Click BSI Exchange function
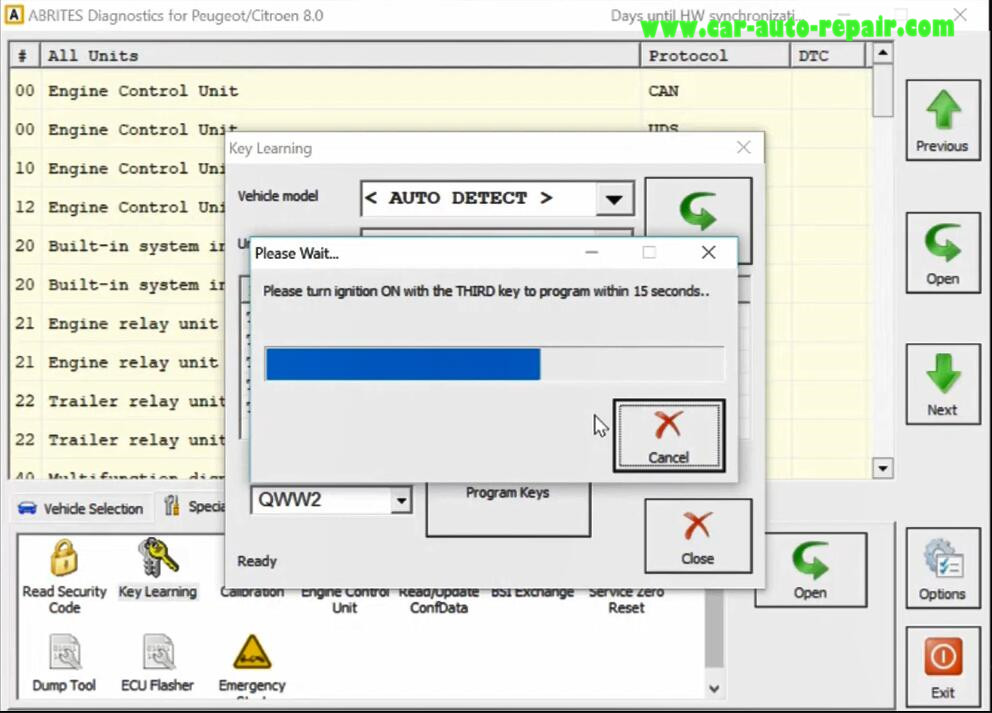Screen dimensions: 992x713 pos(532,592)
